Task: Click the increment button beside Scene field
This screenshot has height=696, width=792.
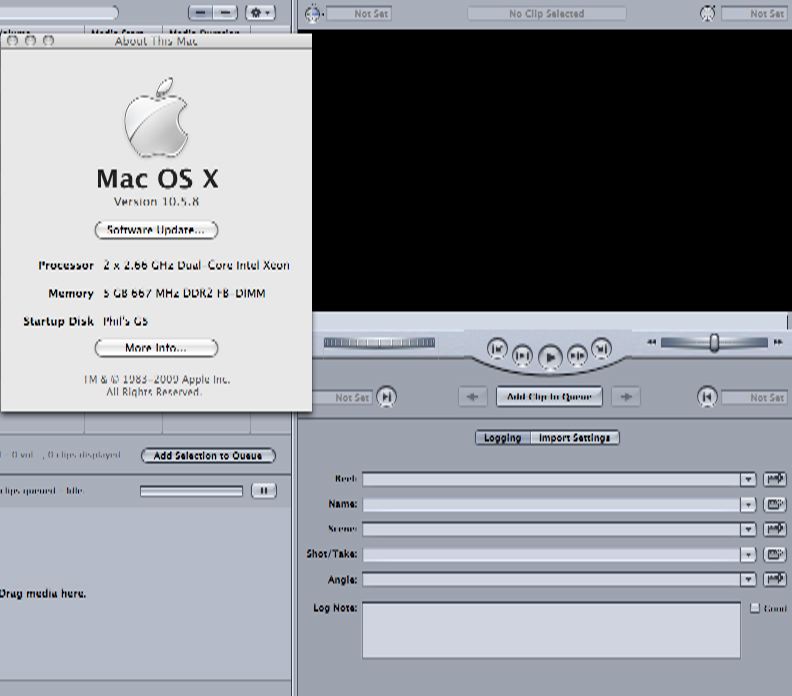Action: [x=774, y=529]
